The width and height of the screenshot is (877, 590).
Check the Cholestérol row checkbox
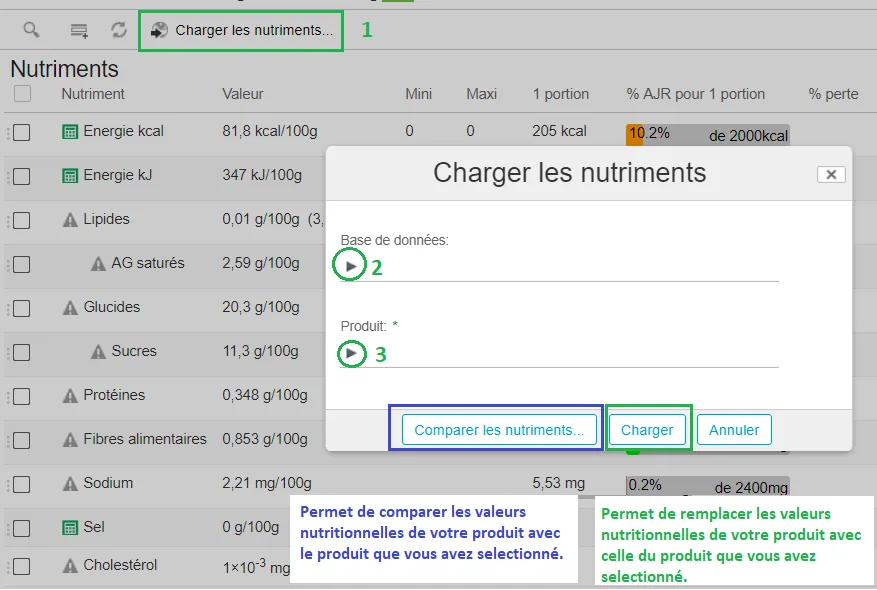point(22,567)
